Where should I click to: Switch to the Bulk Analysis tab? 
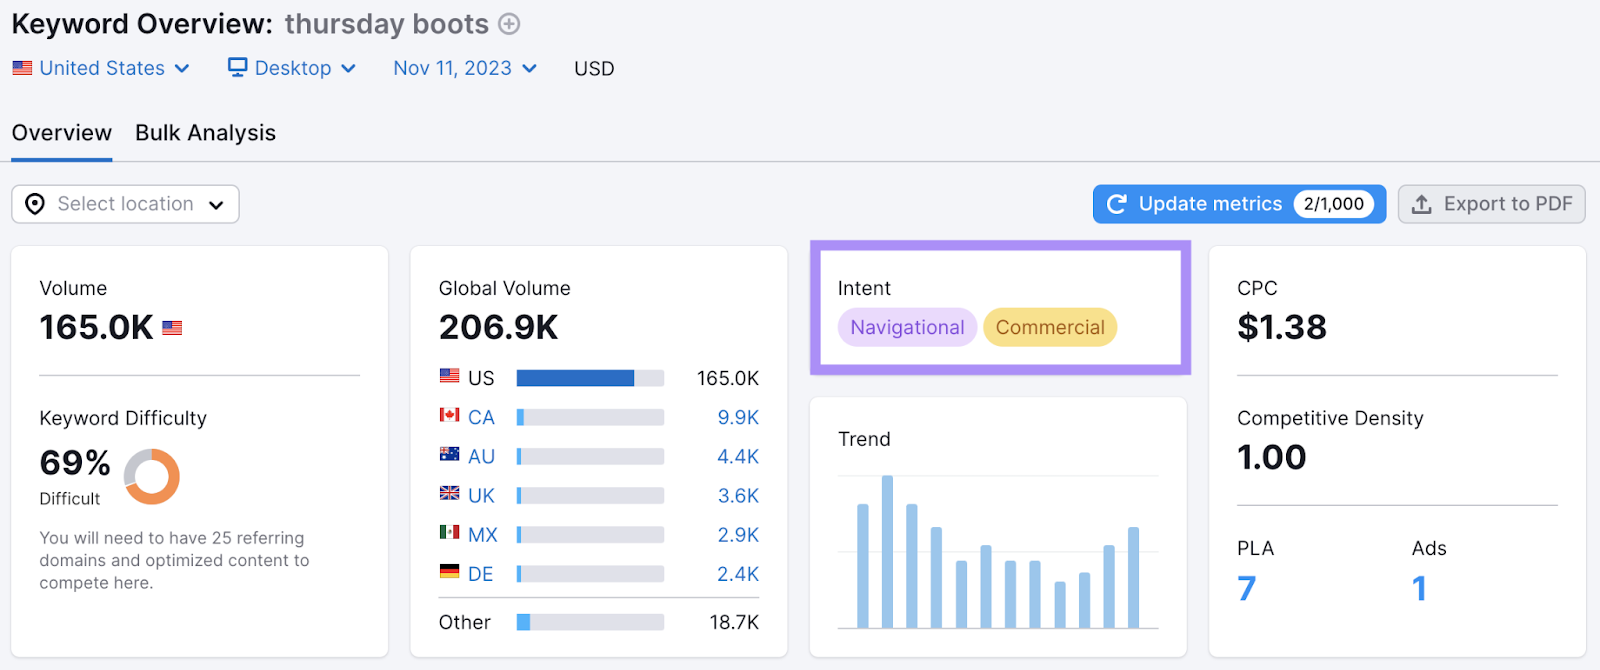[x=205, y=133]
